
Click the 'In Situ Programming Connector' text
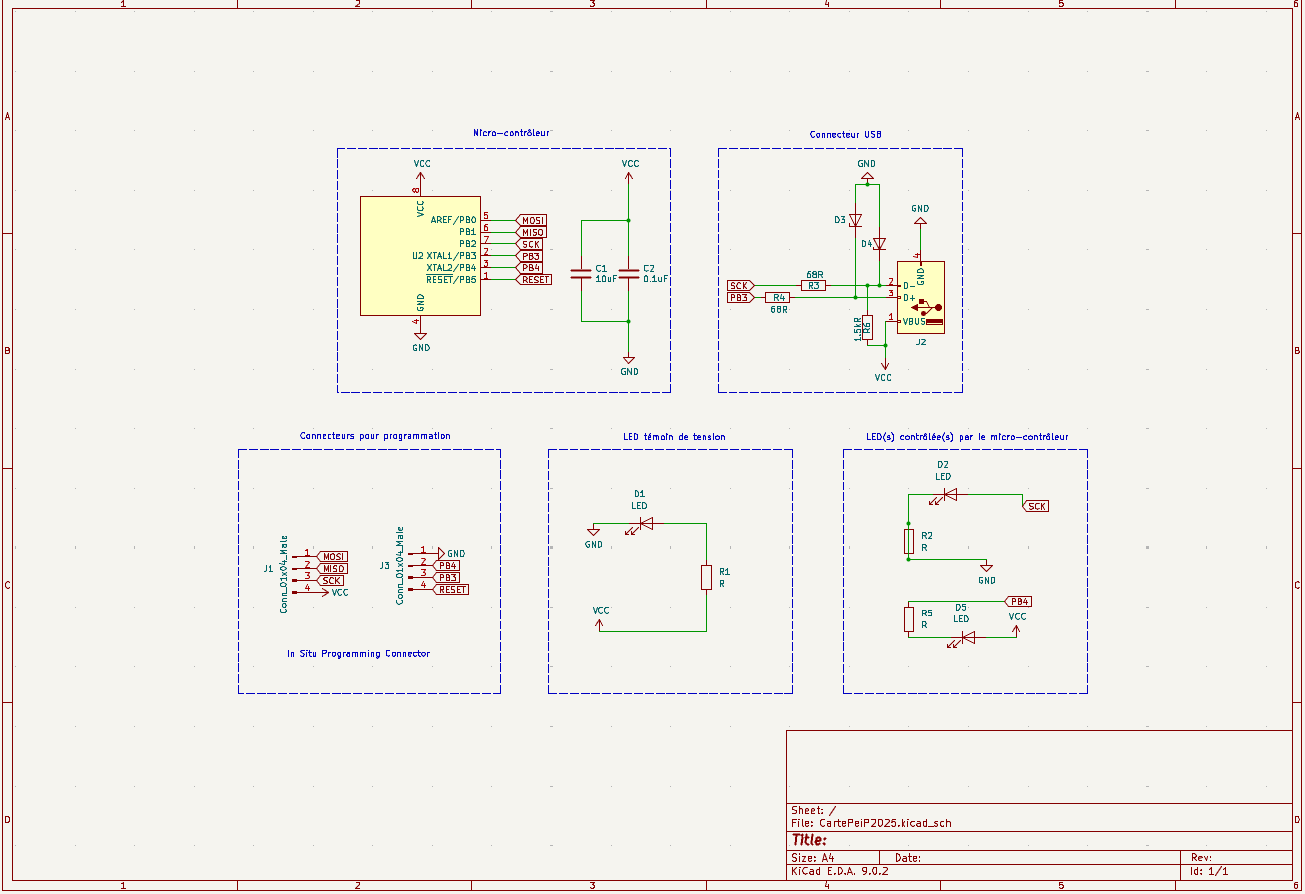click(x=358, y=654)
